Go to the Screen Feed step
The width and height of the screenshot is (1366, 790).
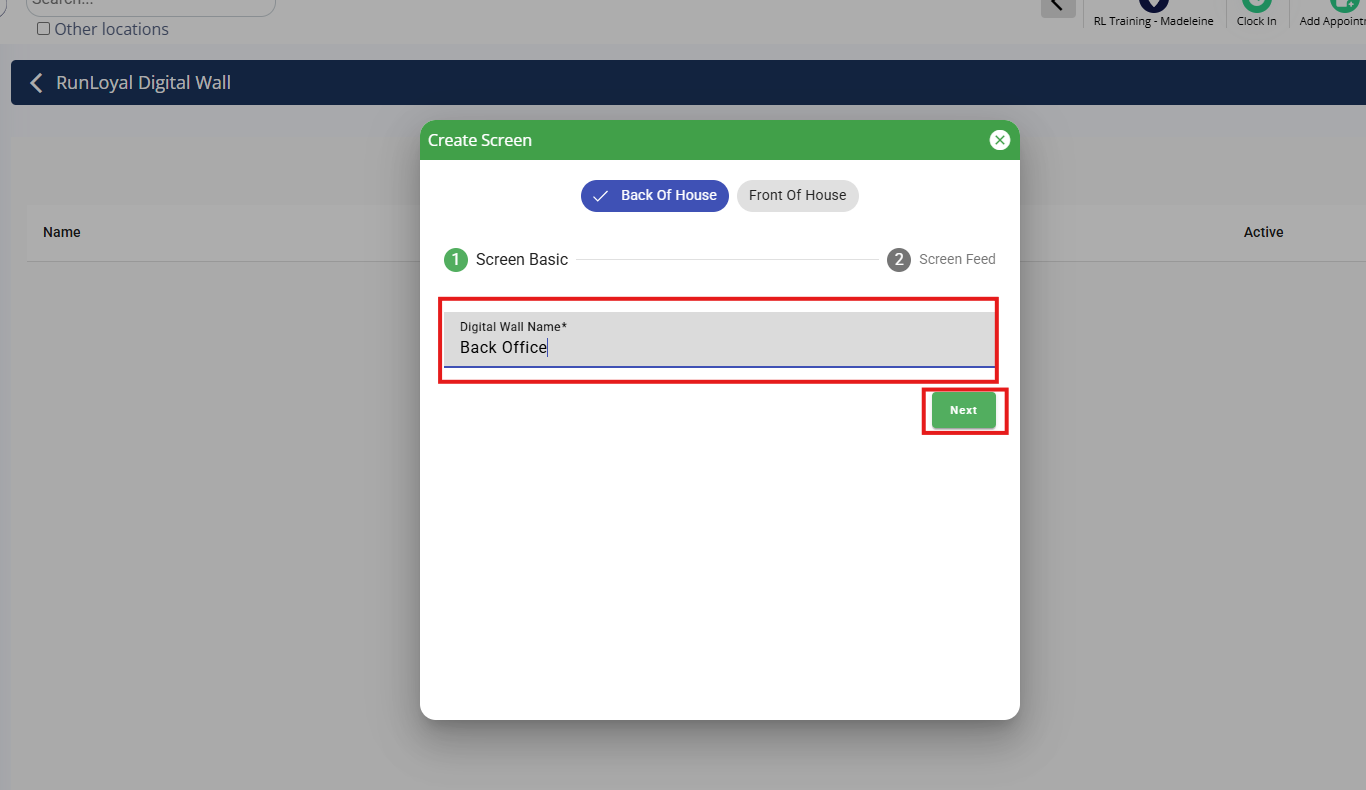pyautogui.click(x=957, y=260)
